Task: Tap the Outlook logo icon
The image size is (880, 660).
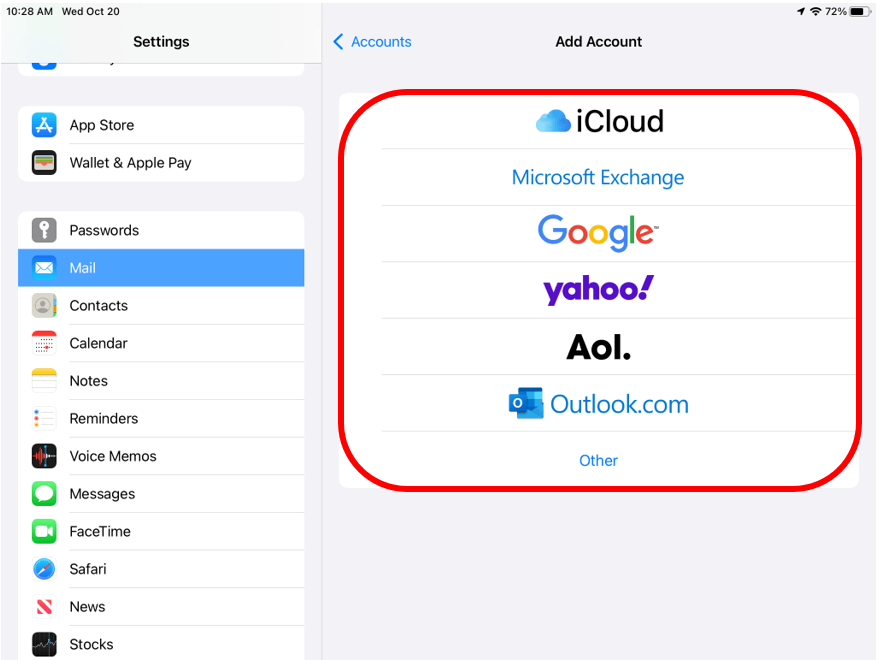Action: click(x=526, y=403)
